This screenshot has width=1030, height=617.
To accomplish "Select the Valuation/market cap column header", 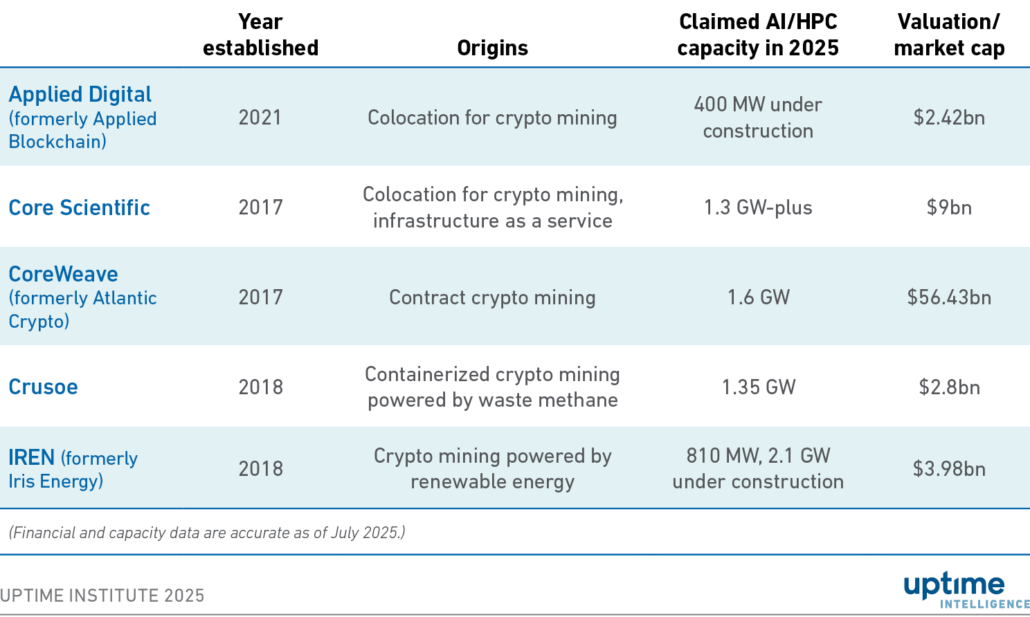I will tap(949, 35).
